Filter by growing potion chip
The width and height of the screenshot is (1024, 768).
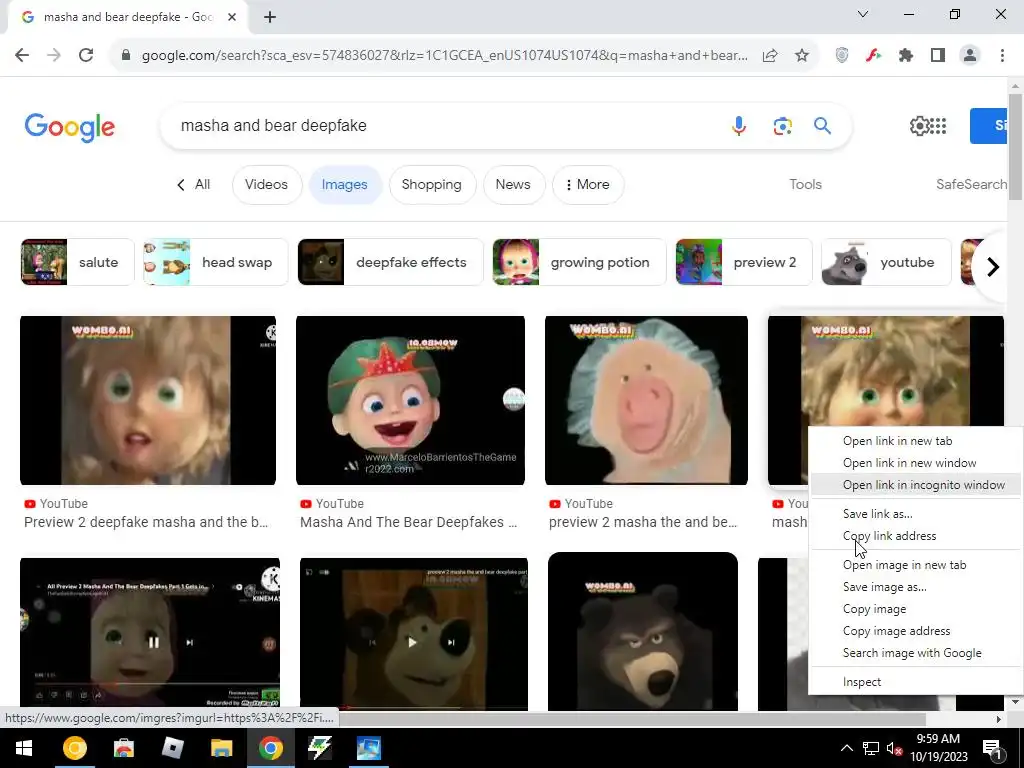[x=579, y=262]
